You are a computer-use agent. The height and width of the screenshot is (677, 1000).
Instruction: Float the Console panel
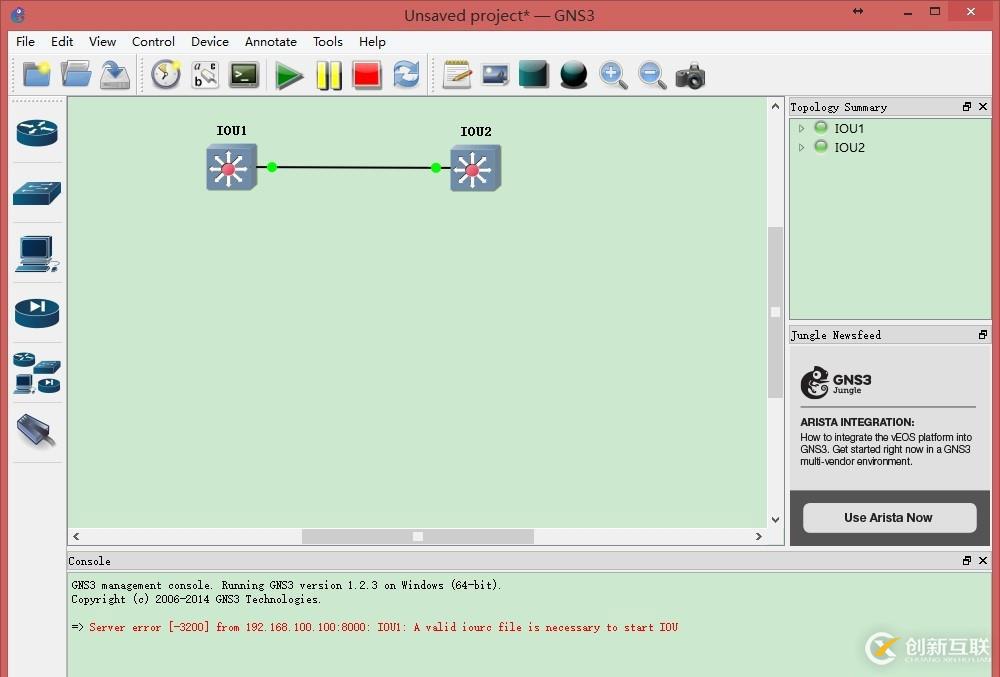[x=967, y=560]
